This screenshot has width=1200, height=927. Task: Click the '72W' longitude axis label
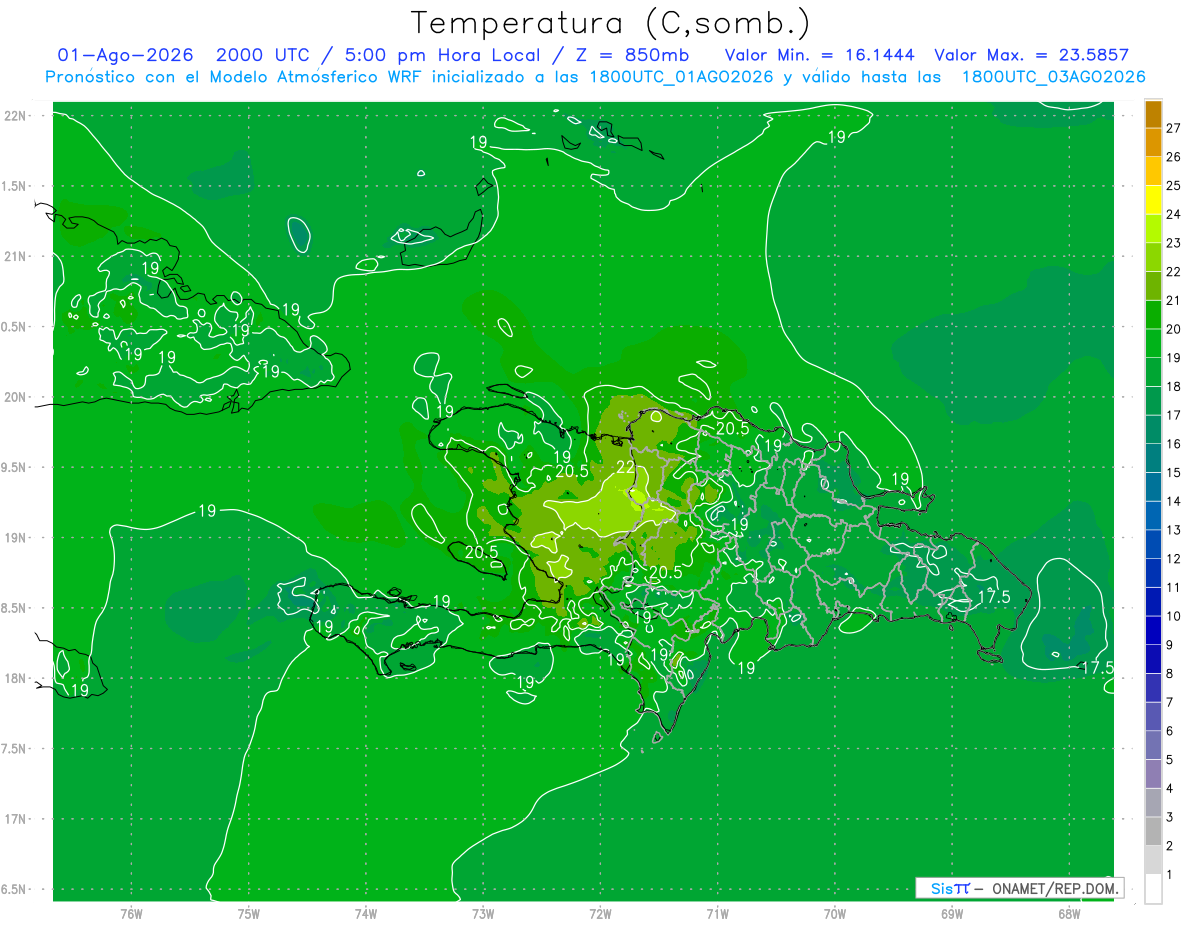(601, 914)
